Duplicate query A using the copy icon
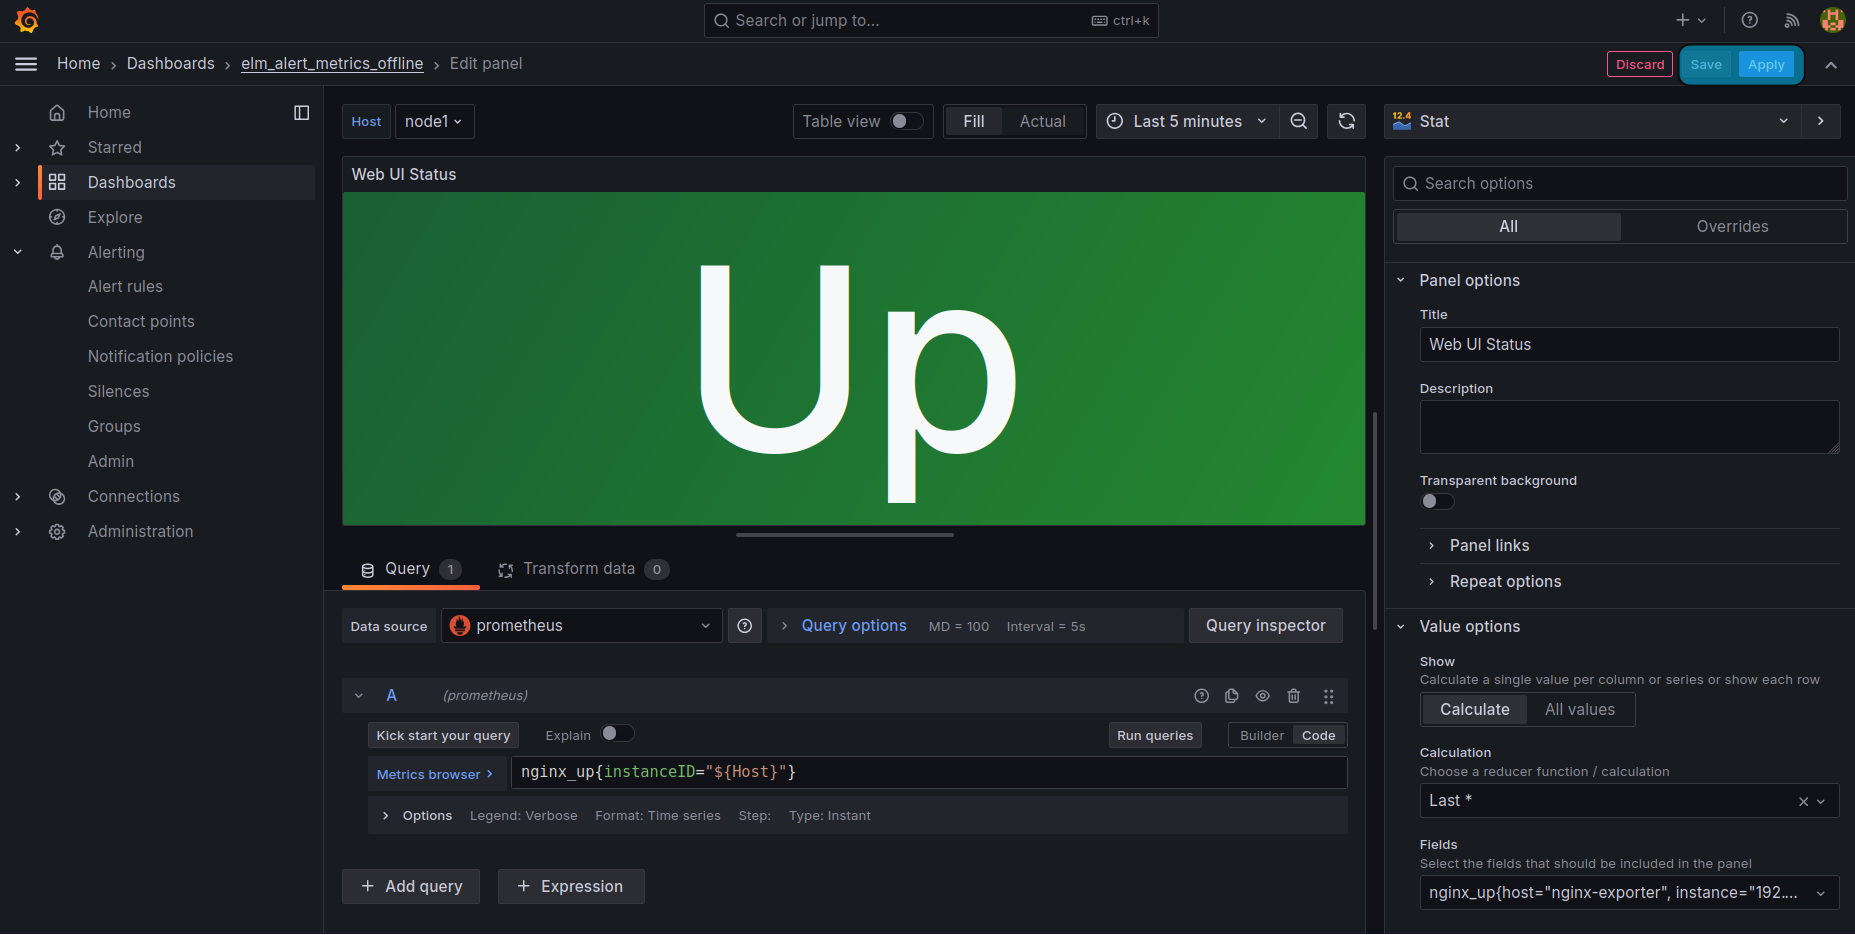The image size is (1855, 935). (1232, 696)
